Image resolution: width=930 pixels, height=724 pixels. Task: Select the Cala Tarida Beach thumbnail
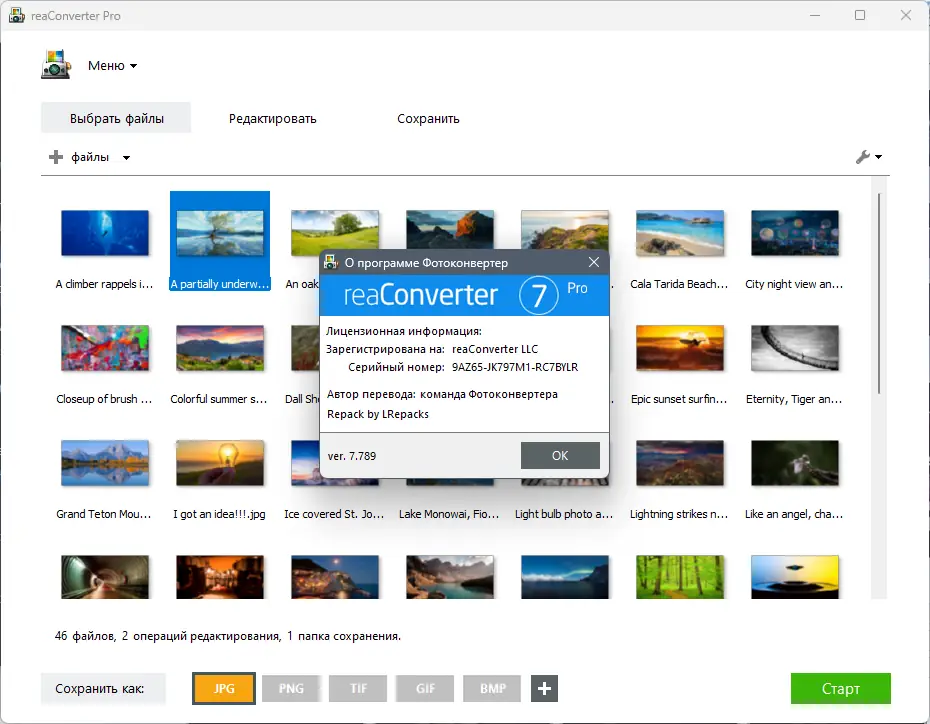[680, 232]
